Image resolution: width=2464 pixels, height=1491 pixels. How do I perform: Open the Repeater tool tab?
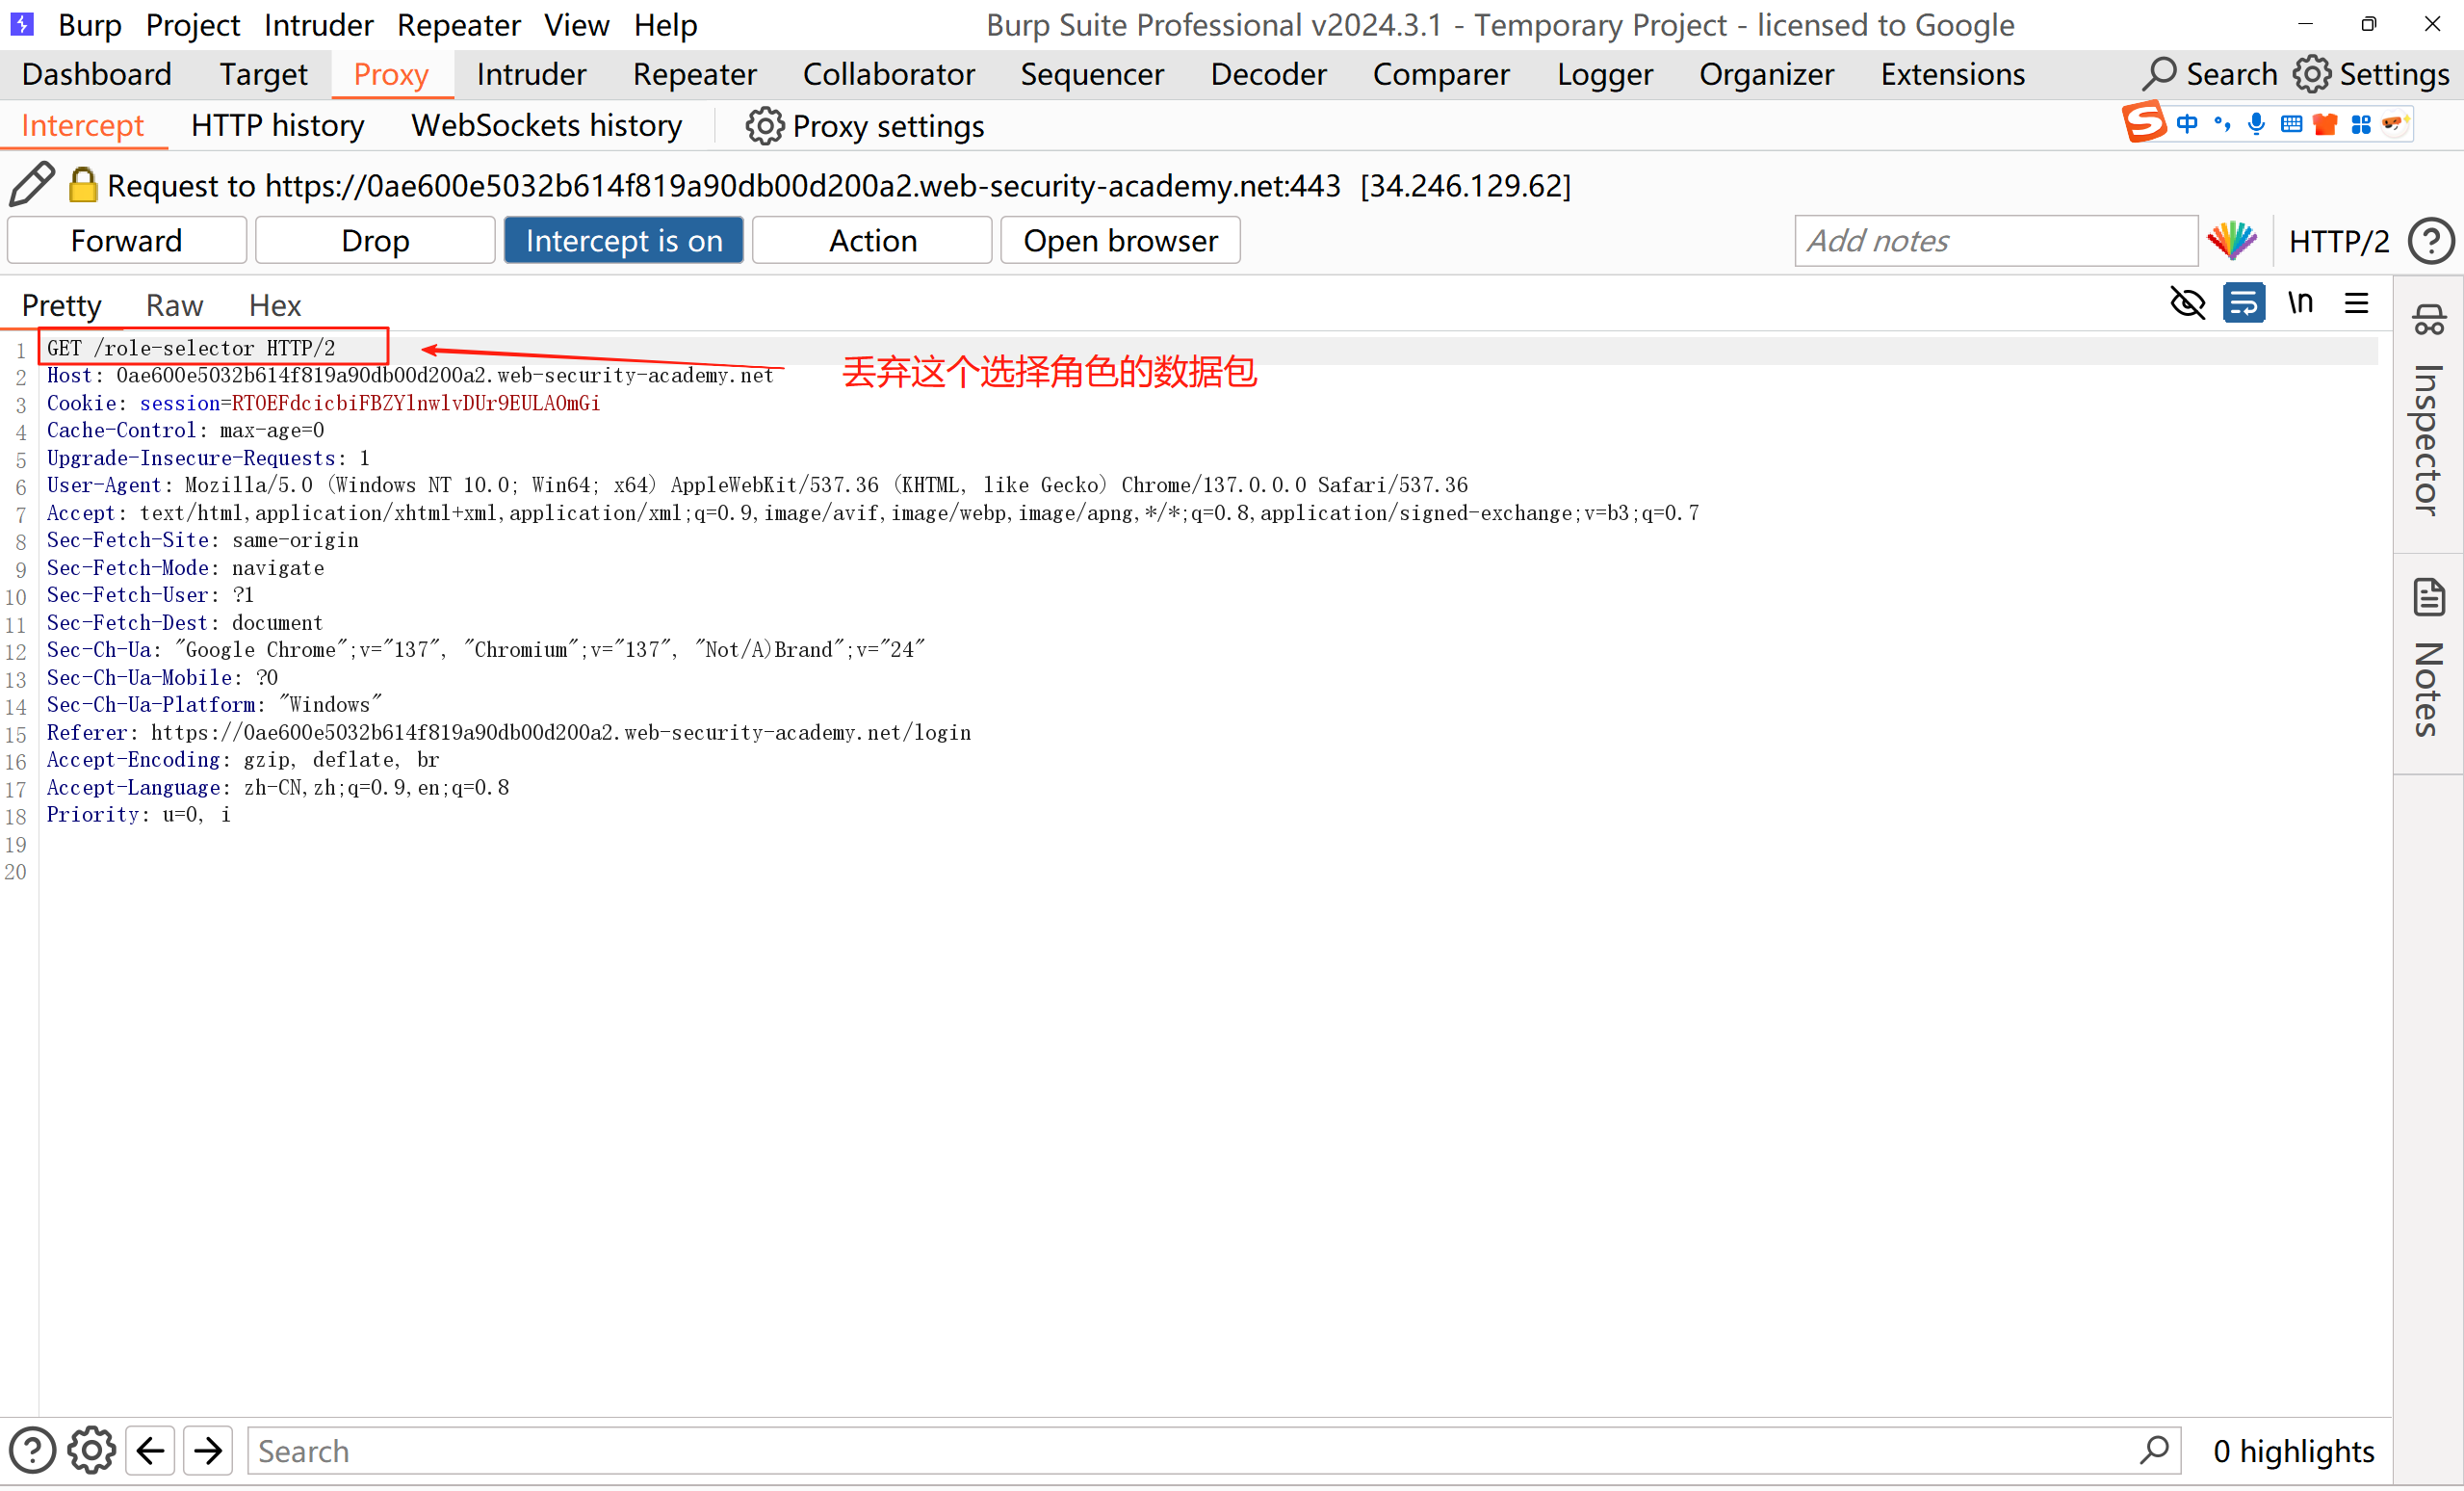click(694, 75)
